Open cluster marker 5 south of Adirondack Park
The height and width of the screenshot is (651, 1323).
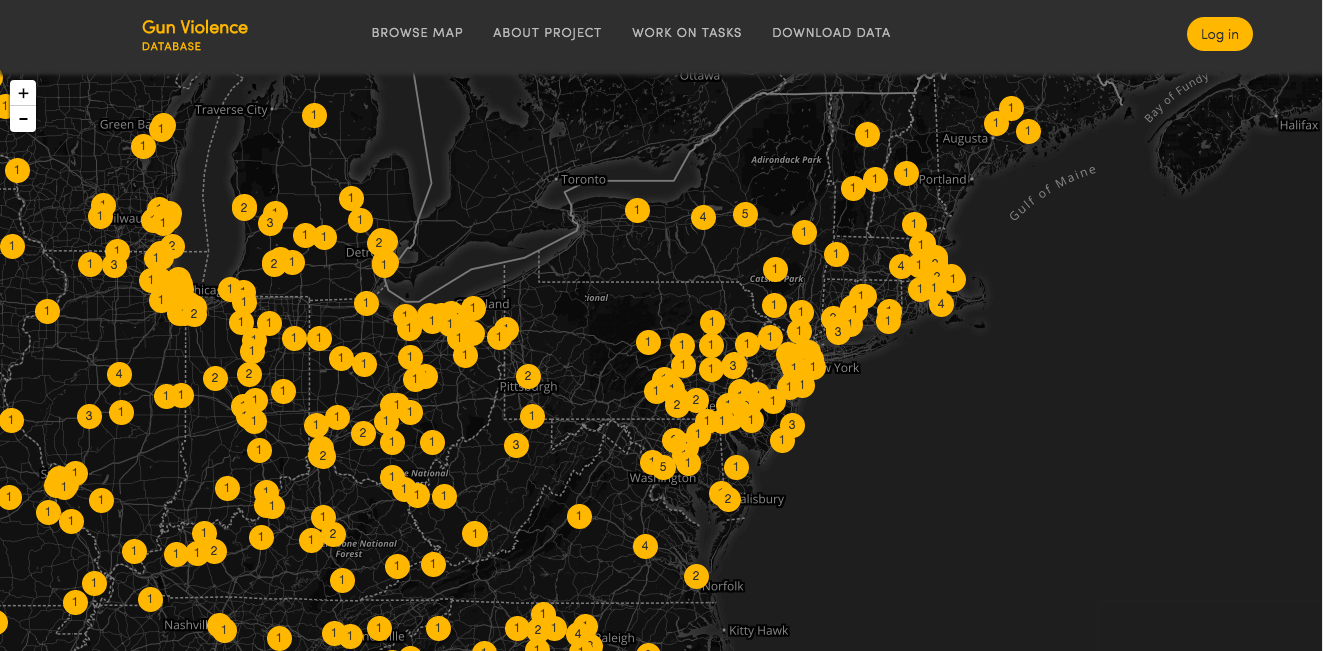tap(744, 214)
